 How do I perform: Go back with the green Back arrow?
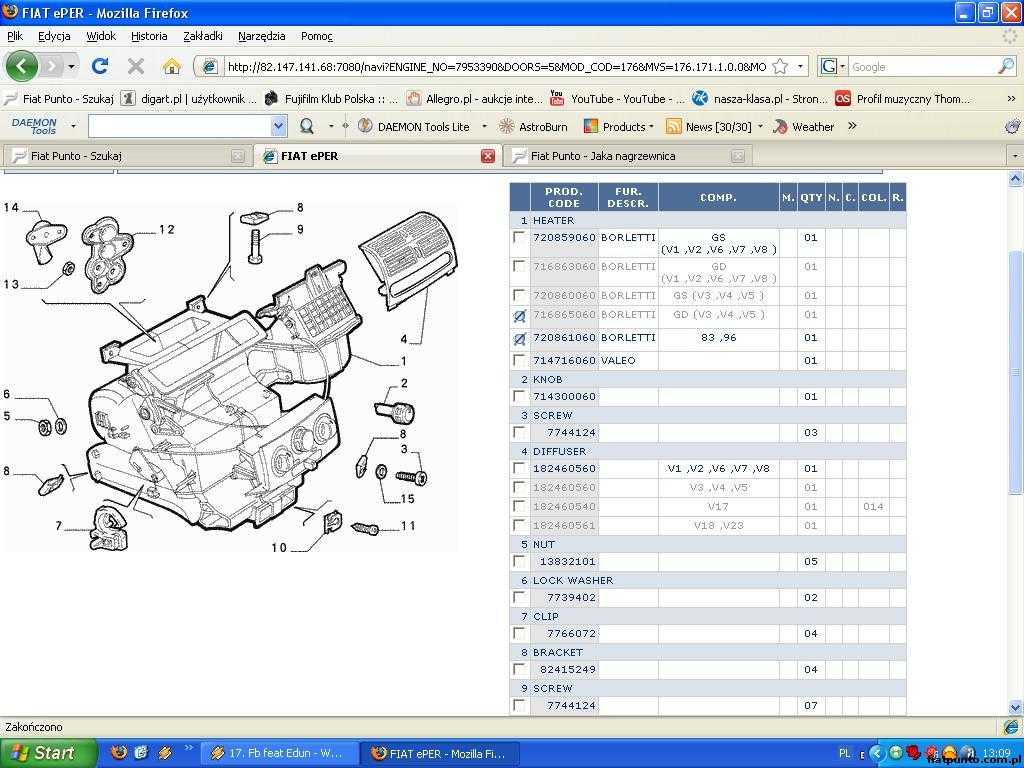pos(22,66)
